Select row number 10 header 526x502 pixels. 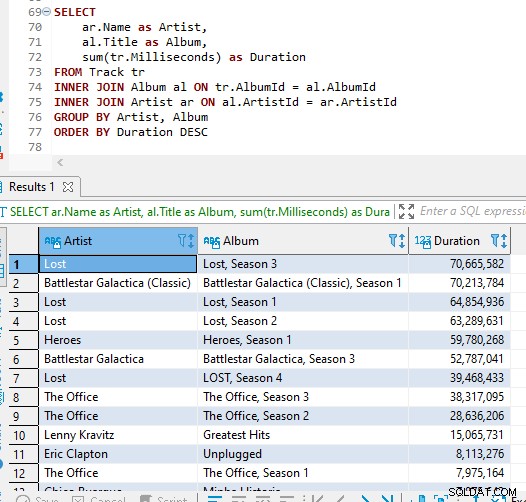(x=23, y=435)
